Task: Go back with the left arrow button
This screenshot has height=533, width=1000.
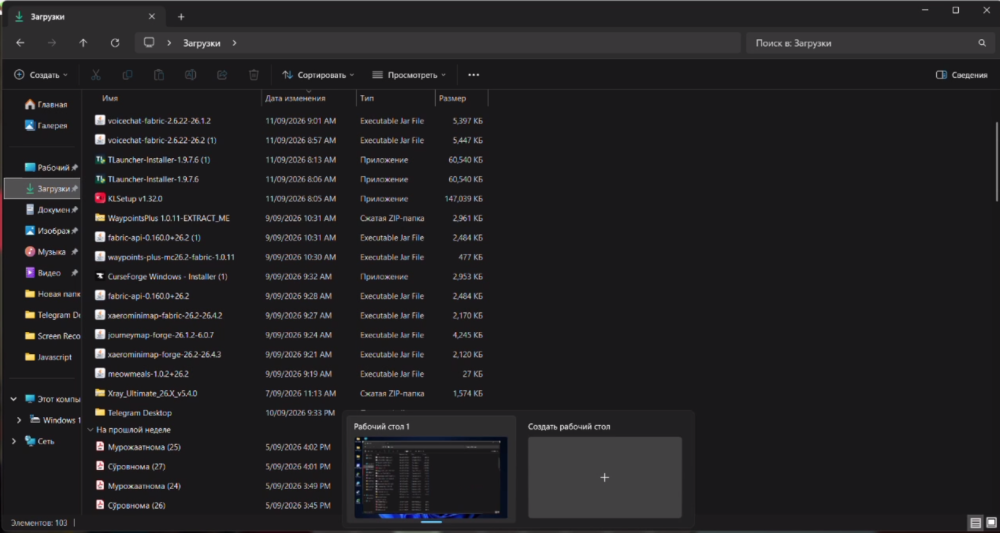Action: click(x=20, y=43)
